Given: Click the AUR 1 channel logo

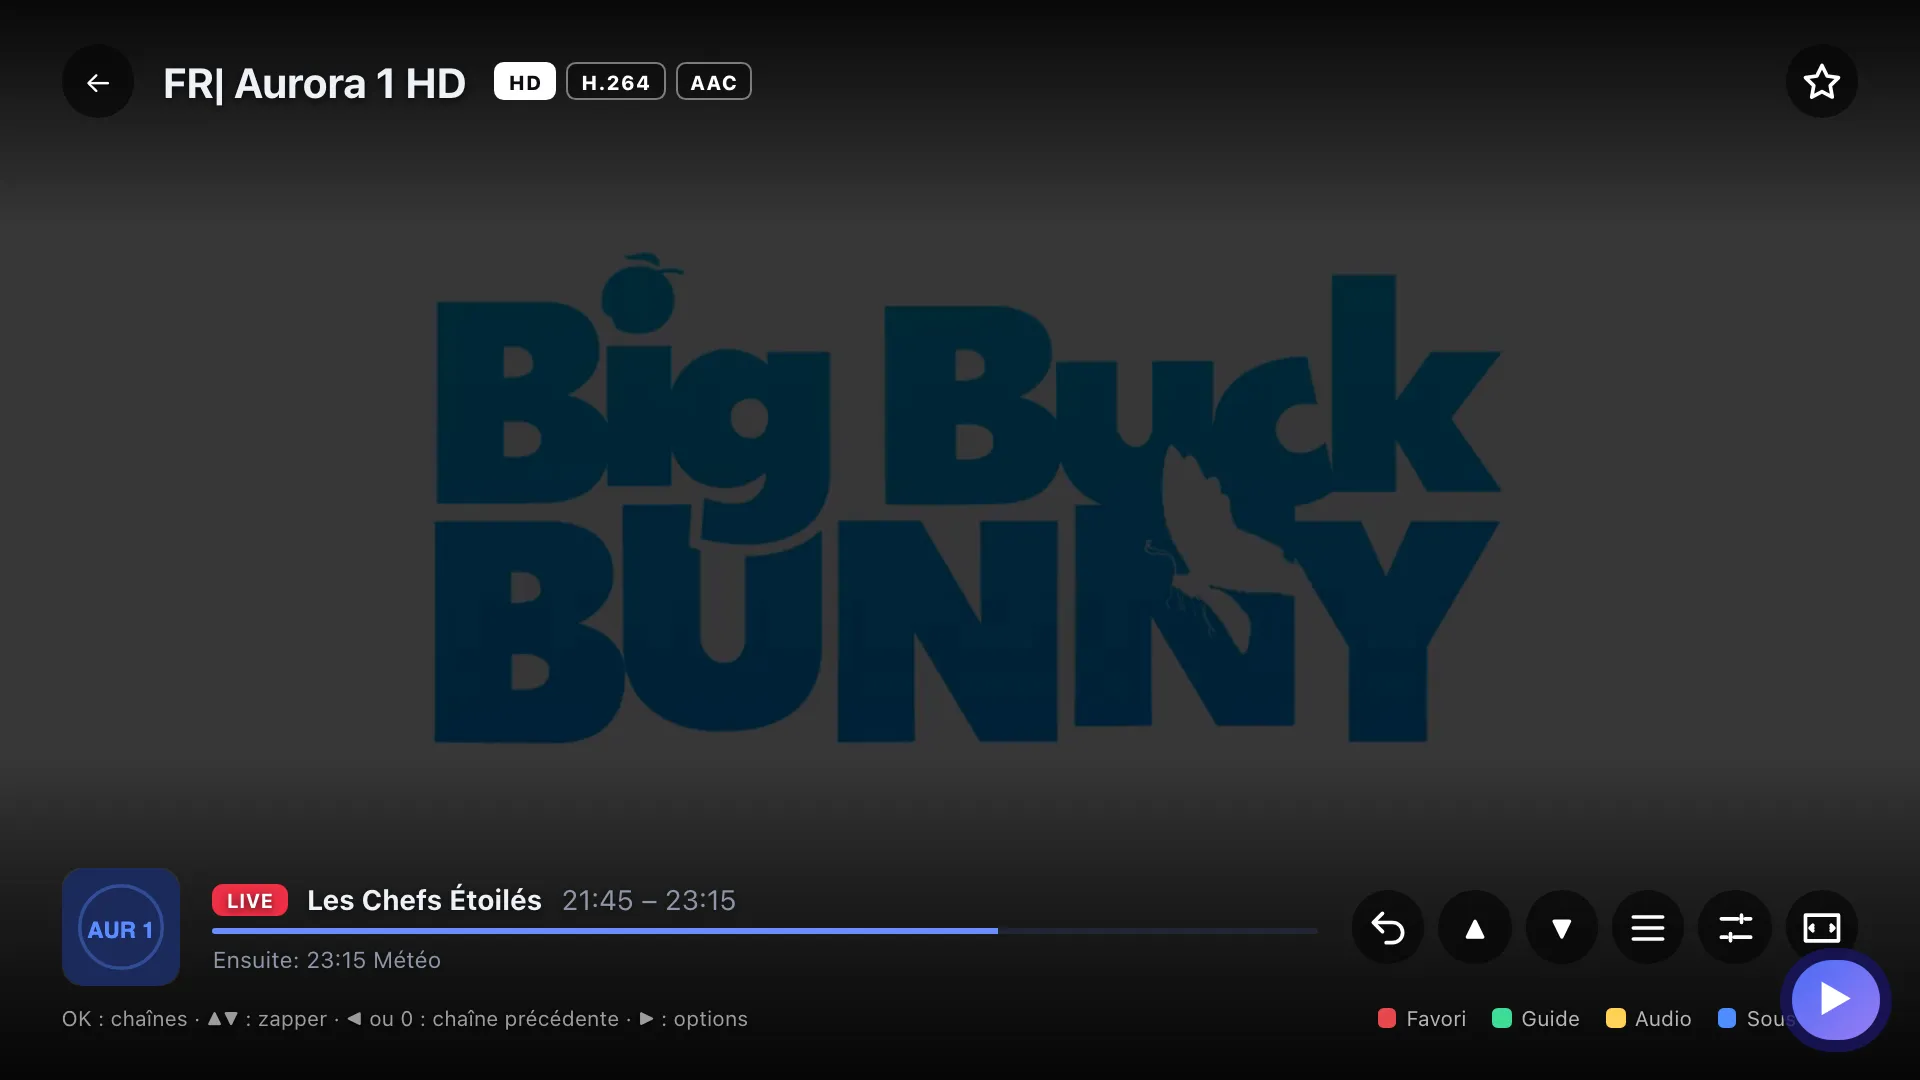Looking at the screenshot, I should [121, 927].
